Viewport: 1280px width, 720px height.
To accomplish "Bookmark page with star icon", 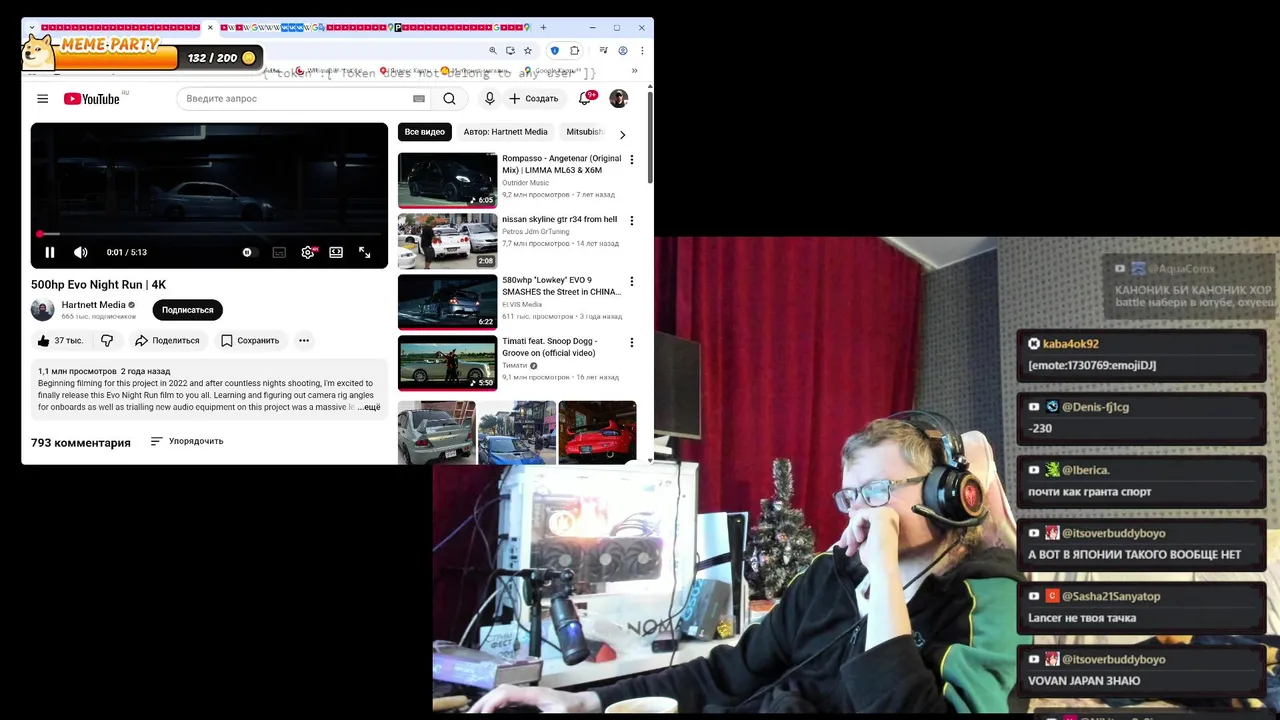I will (x=528, y=50).
